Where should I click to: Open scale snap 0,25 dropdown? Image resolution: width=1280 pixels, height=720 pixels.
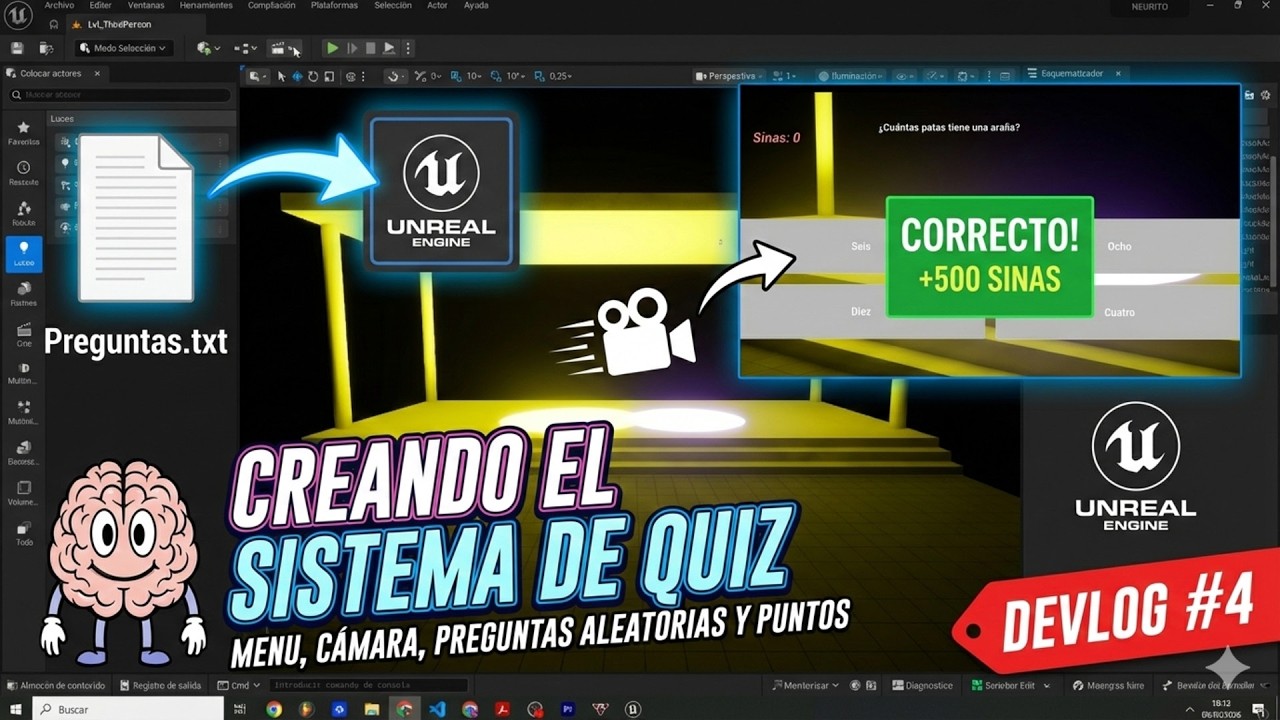coord(558,76)
